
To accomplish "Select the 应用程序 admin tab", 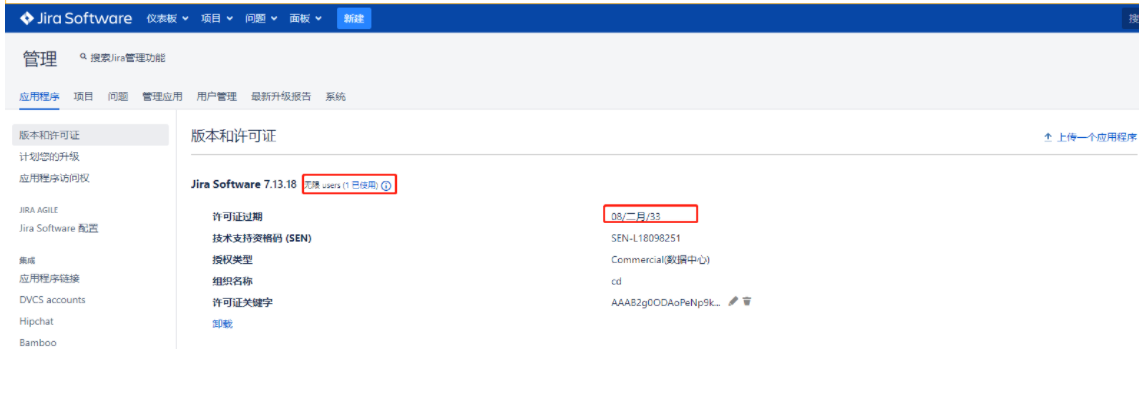I will tap(39, 96).
